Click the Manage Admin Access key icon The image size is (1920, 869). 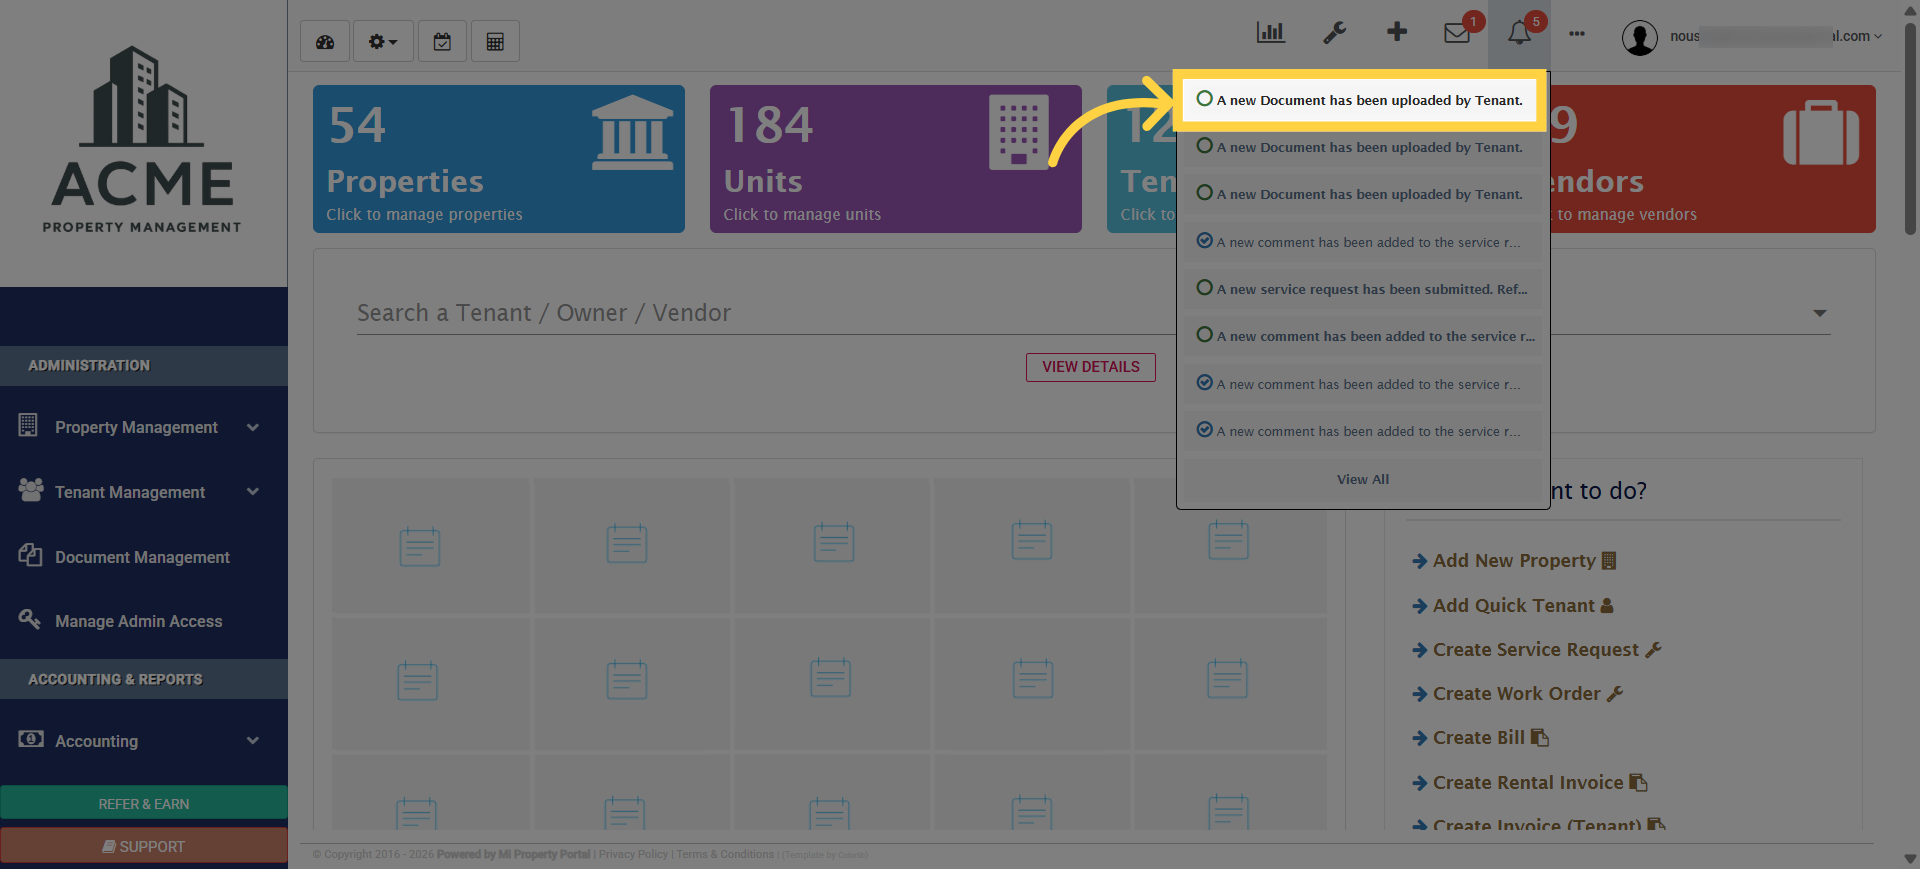tap(29, 619)
